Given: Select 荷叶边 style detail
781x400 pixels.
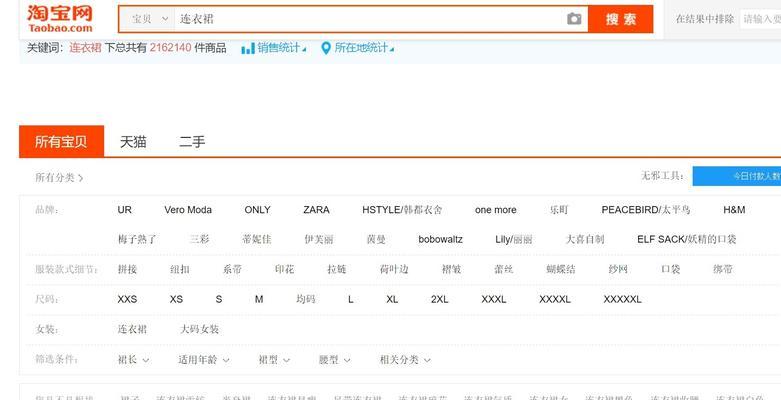Looking at the screenshot, I should [x=394, y=269].
